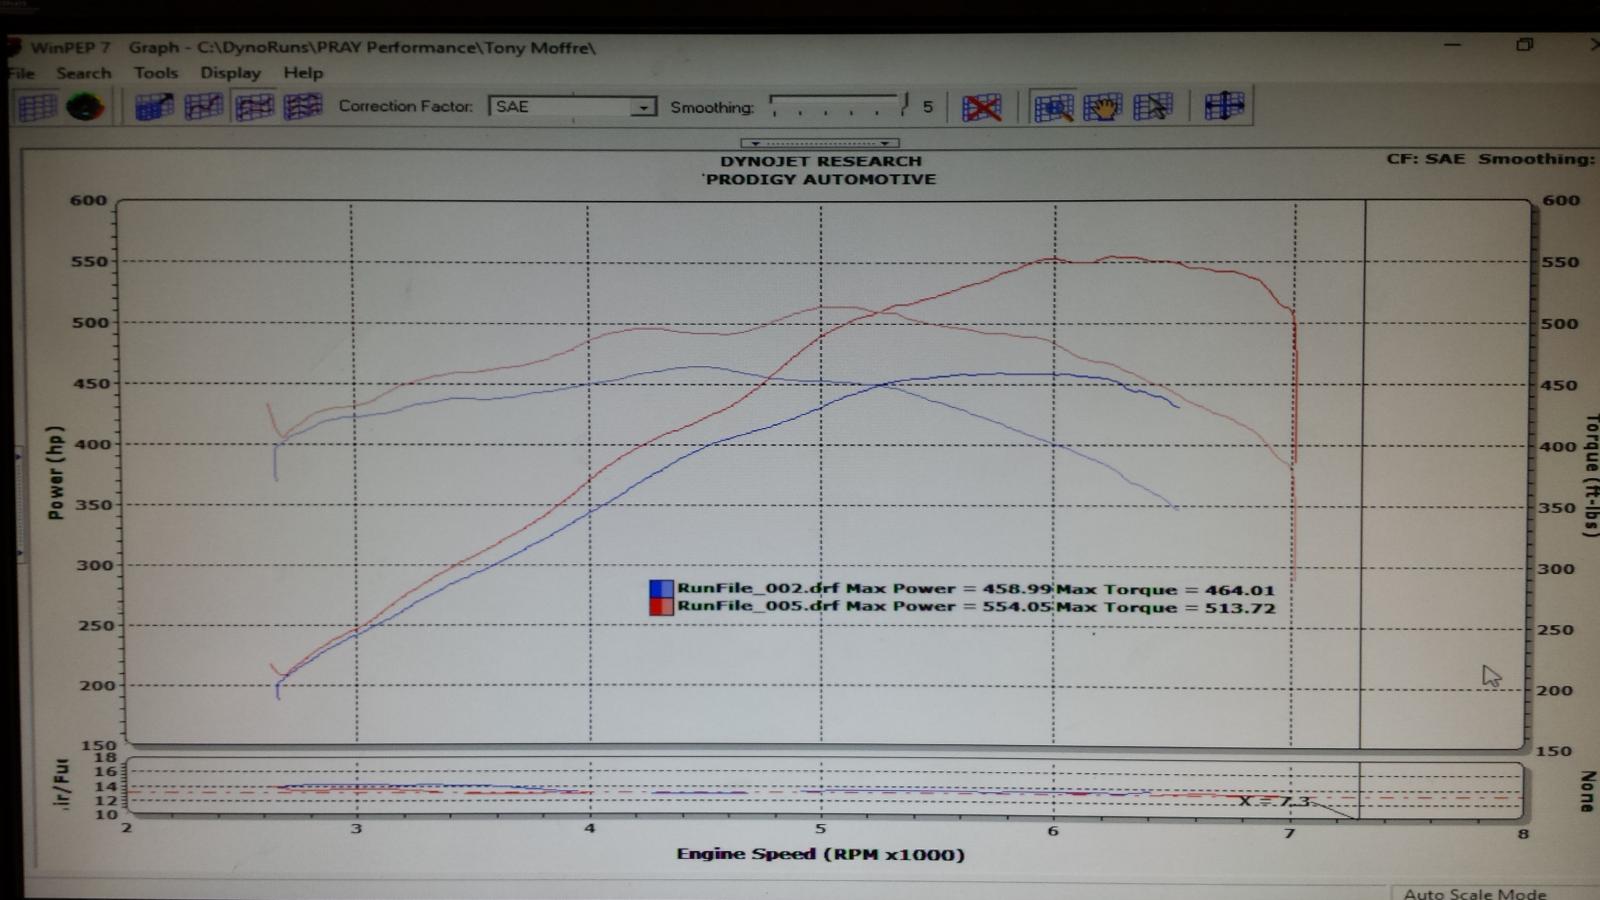This screenshot has height=900, width=1600.
Task: Open the run data table grid icon
Action: (37, 107)
